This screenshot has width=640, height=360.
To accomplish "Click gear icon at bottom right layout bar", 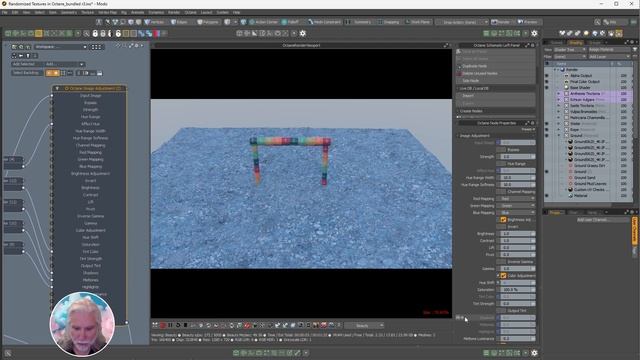I will point(534,353).
